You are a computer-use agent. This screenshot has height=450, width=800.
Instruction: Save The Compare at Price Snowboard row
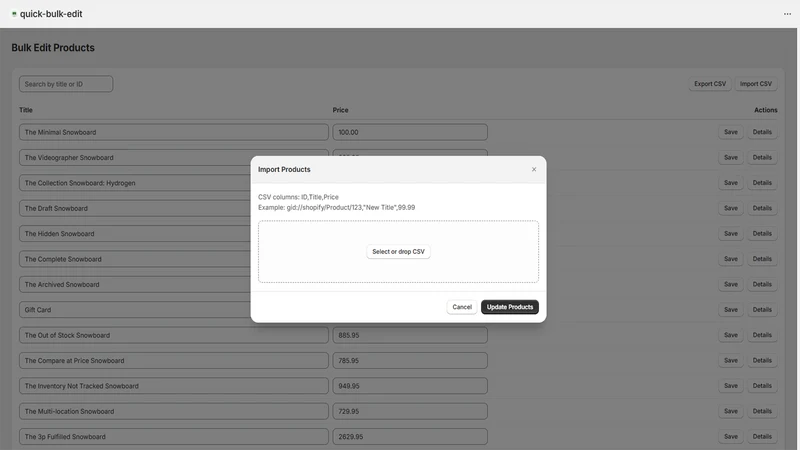pos(731,360)
